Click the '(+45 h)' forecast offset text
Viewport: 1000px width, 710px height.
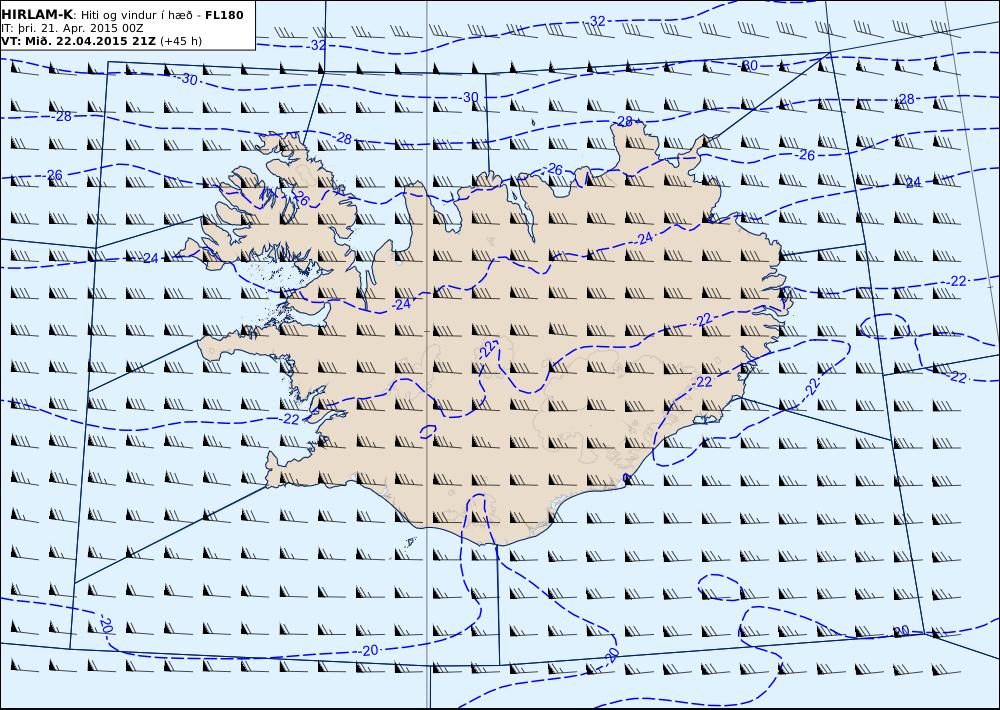pos(181,41)
